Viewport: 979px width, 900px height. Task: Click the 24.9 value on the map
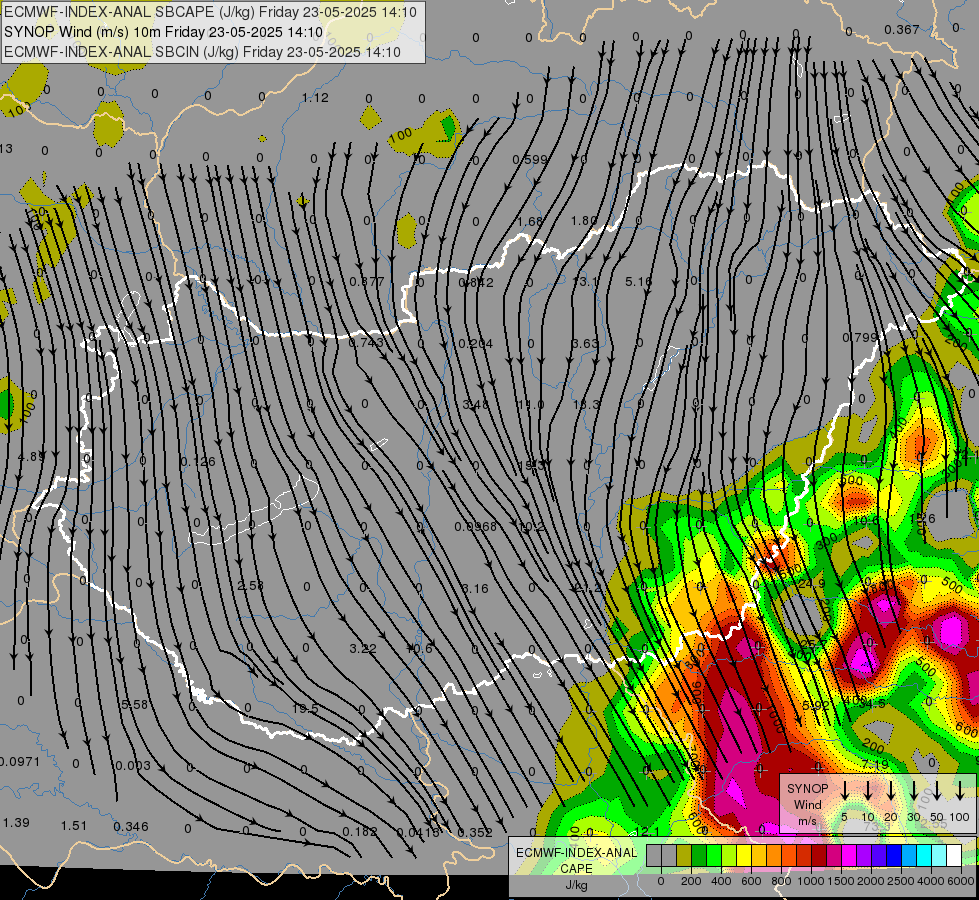tap(812, 583)
